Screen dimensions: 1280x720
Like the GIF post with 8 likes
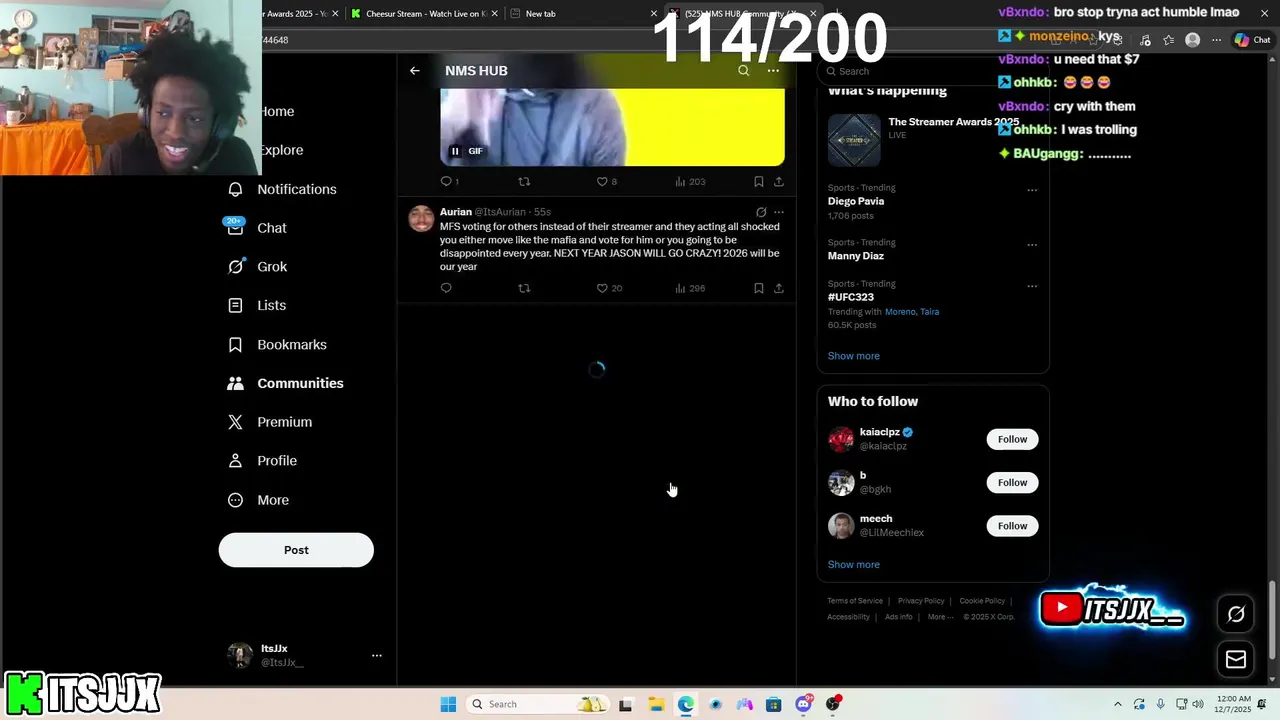607,181
